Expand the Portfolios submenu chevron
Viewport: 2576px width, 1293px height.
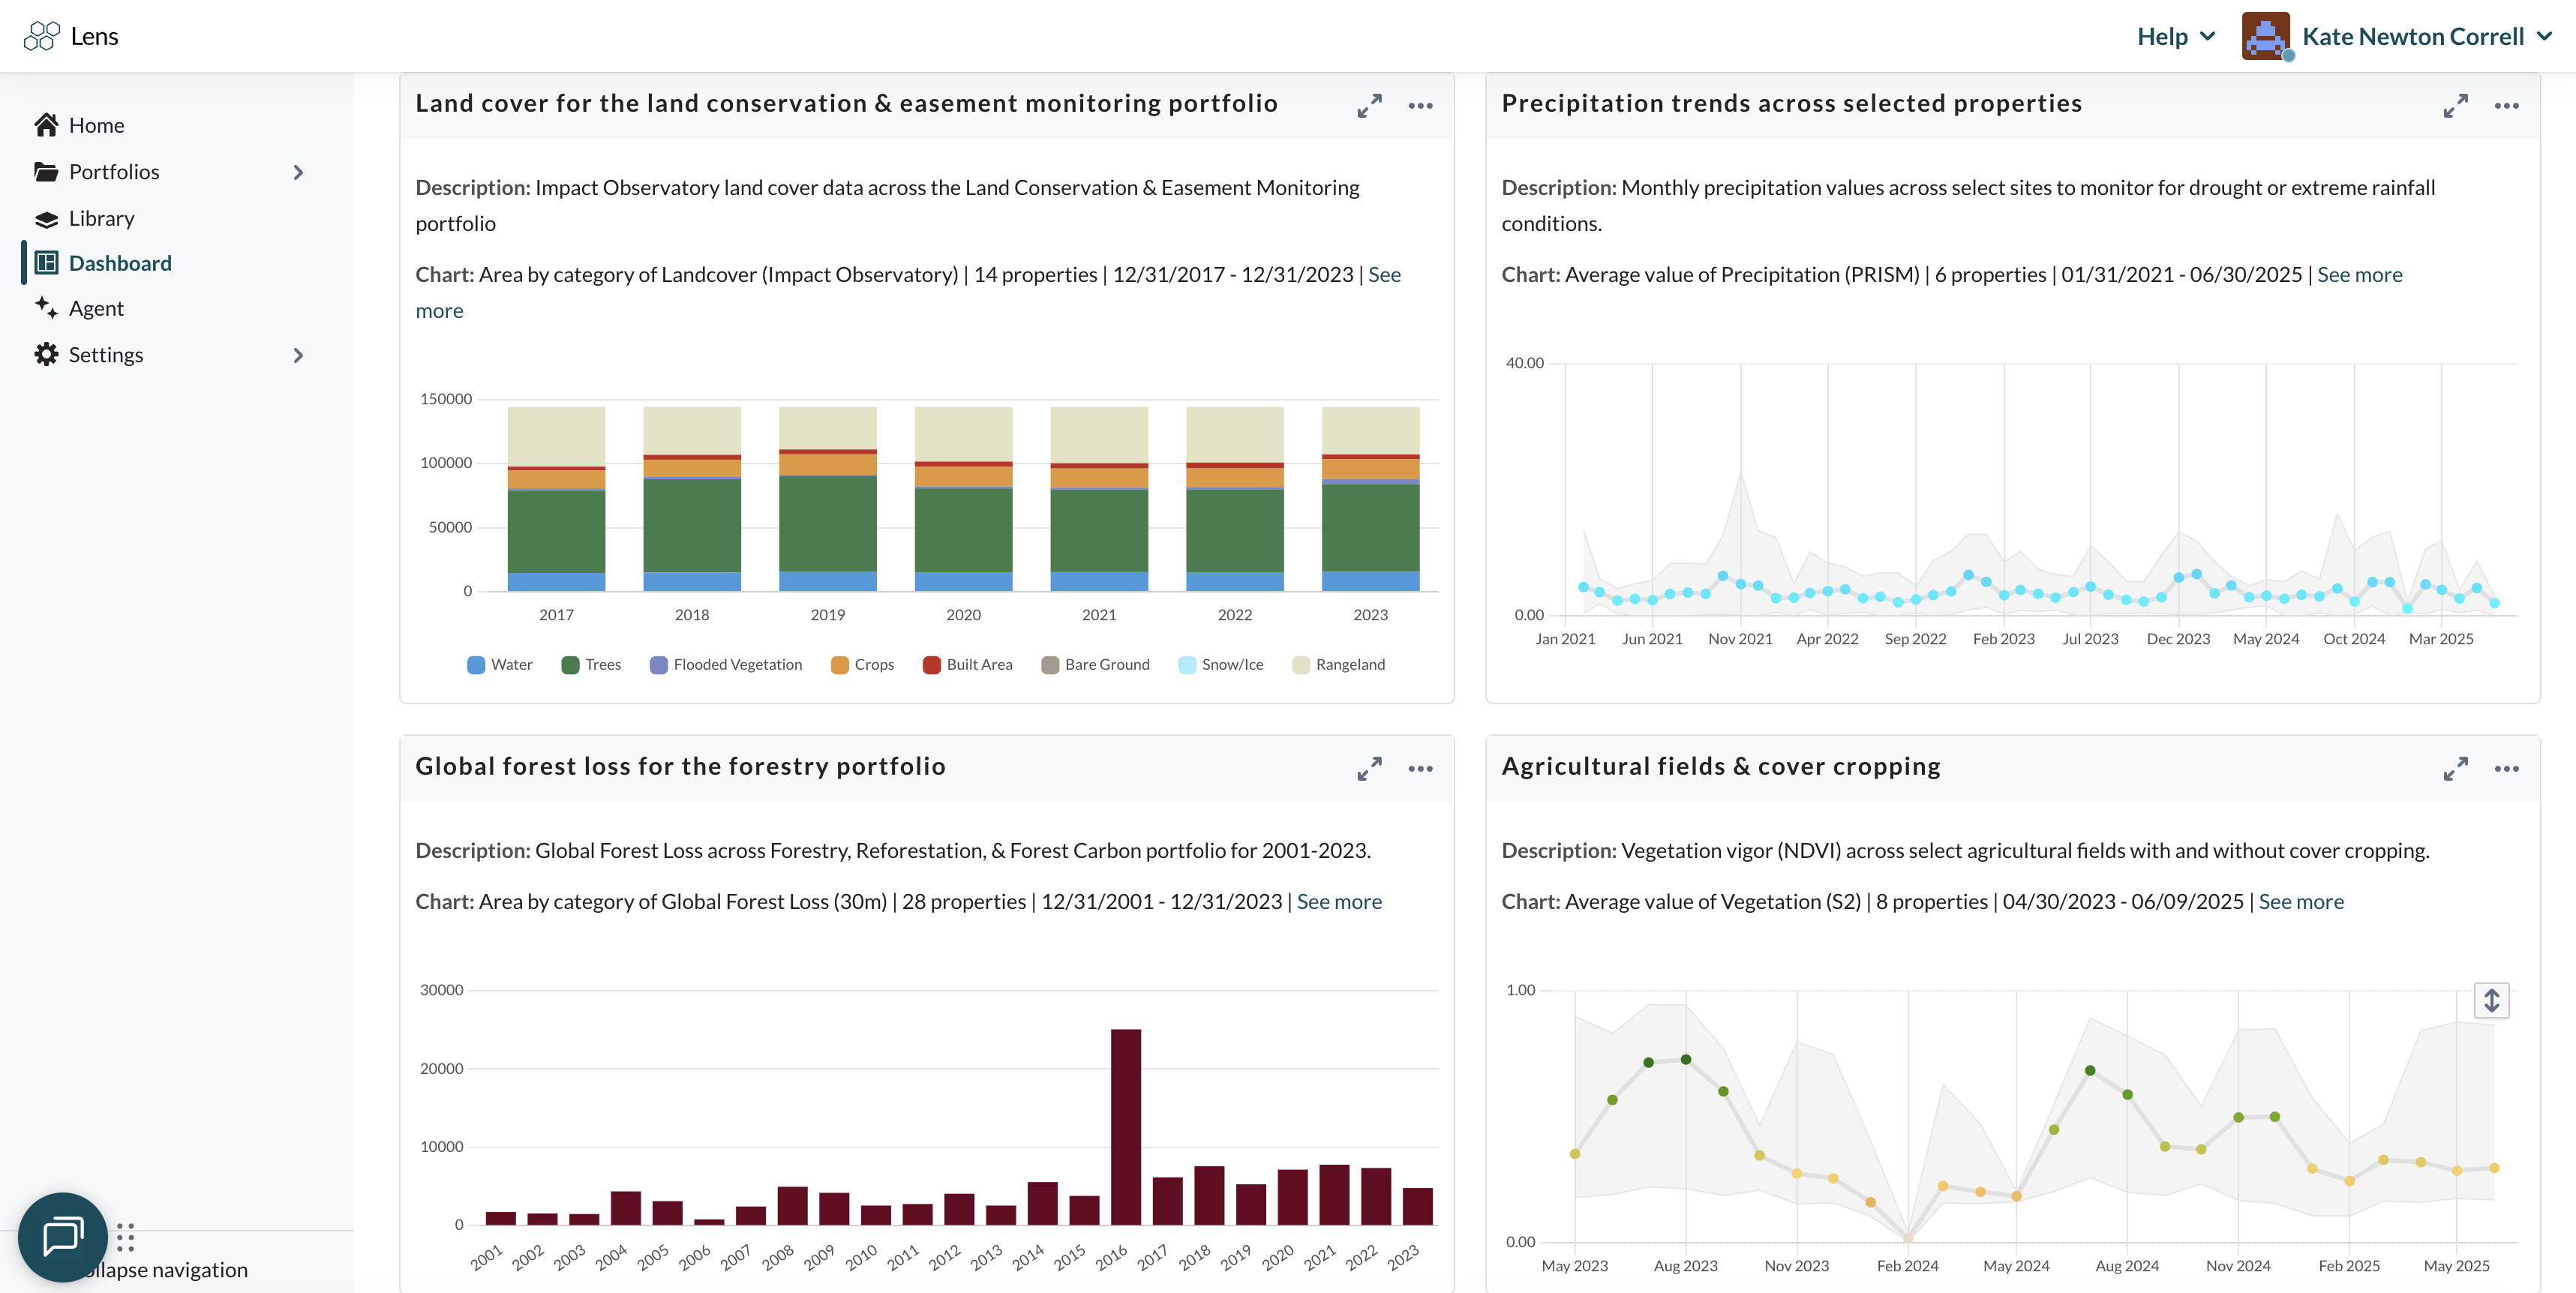click(298, 172)
